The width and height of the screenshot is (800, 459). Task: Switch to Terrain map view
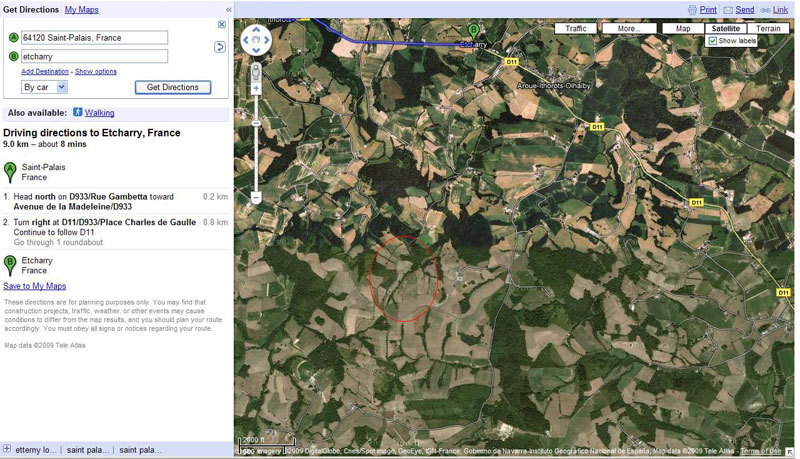(768, 29)
